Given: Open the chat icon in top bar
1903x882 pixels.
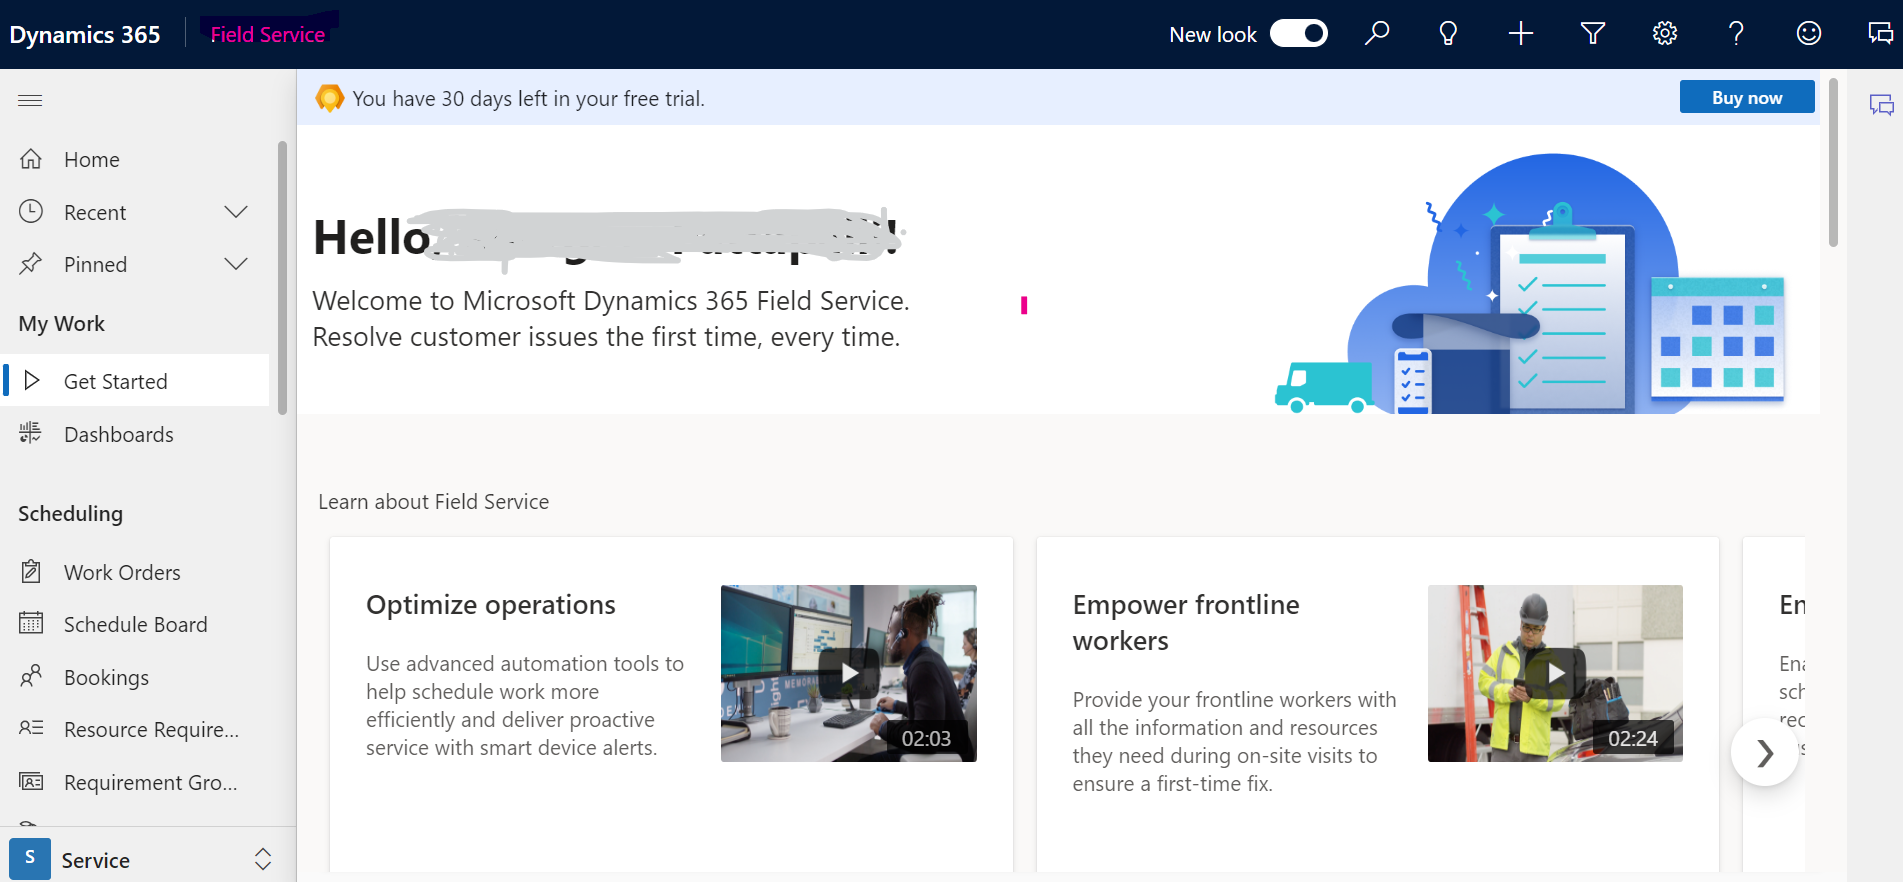Looking at the screenshot, I should (1881, 34).
